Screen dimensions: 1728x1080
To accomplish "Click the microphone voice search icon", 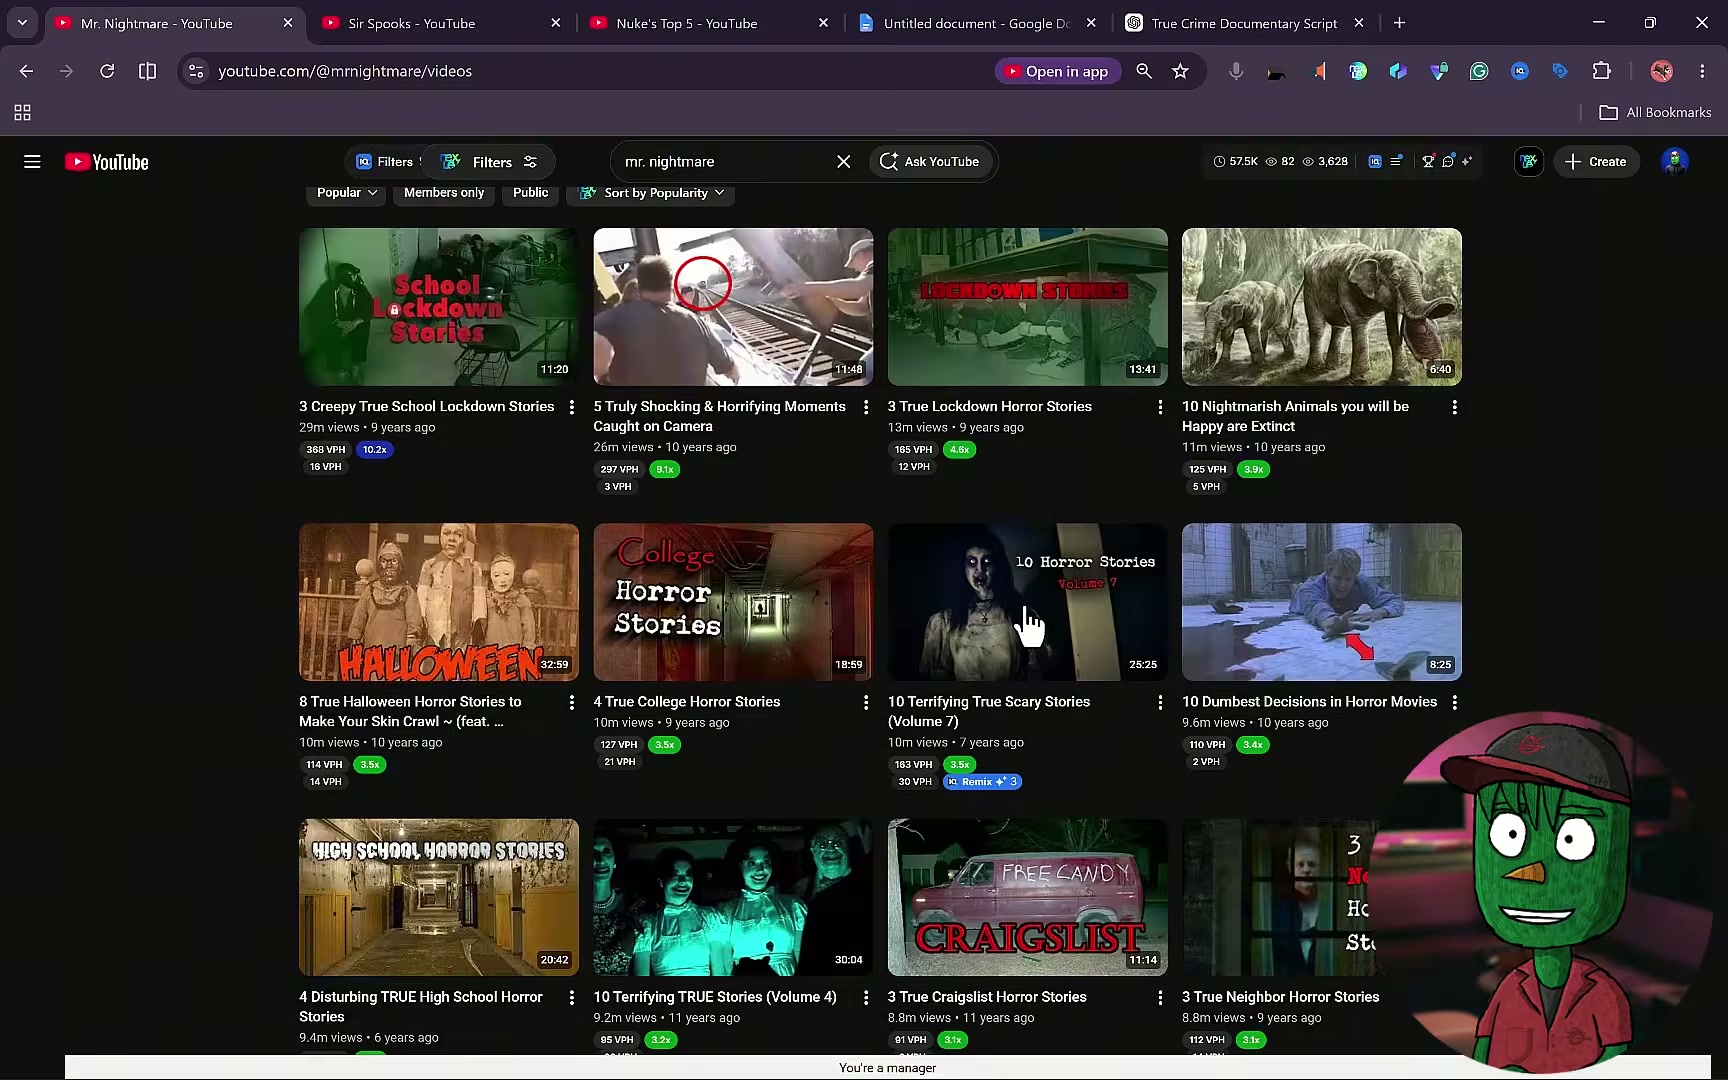I will point(1236,71).
